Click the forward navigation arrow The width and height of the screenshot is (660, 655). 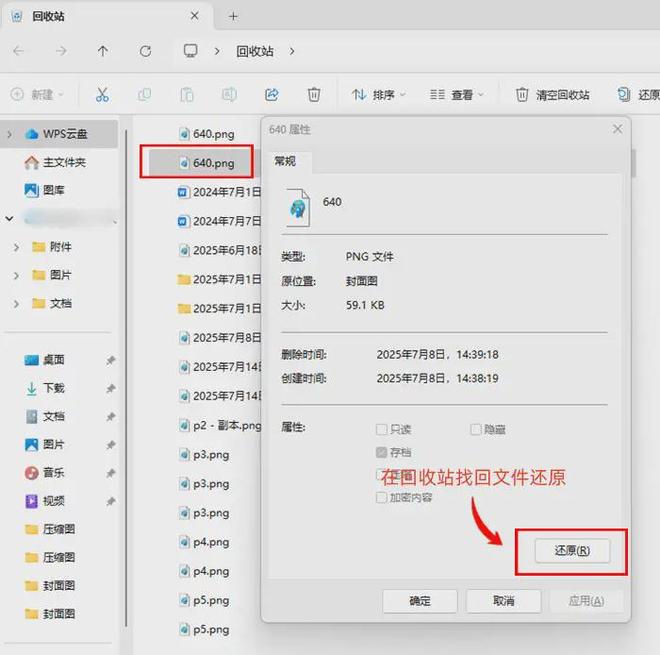click(x=61, y=51)
